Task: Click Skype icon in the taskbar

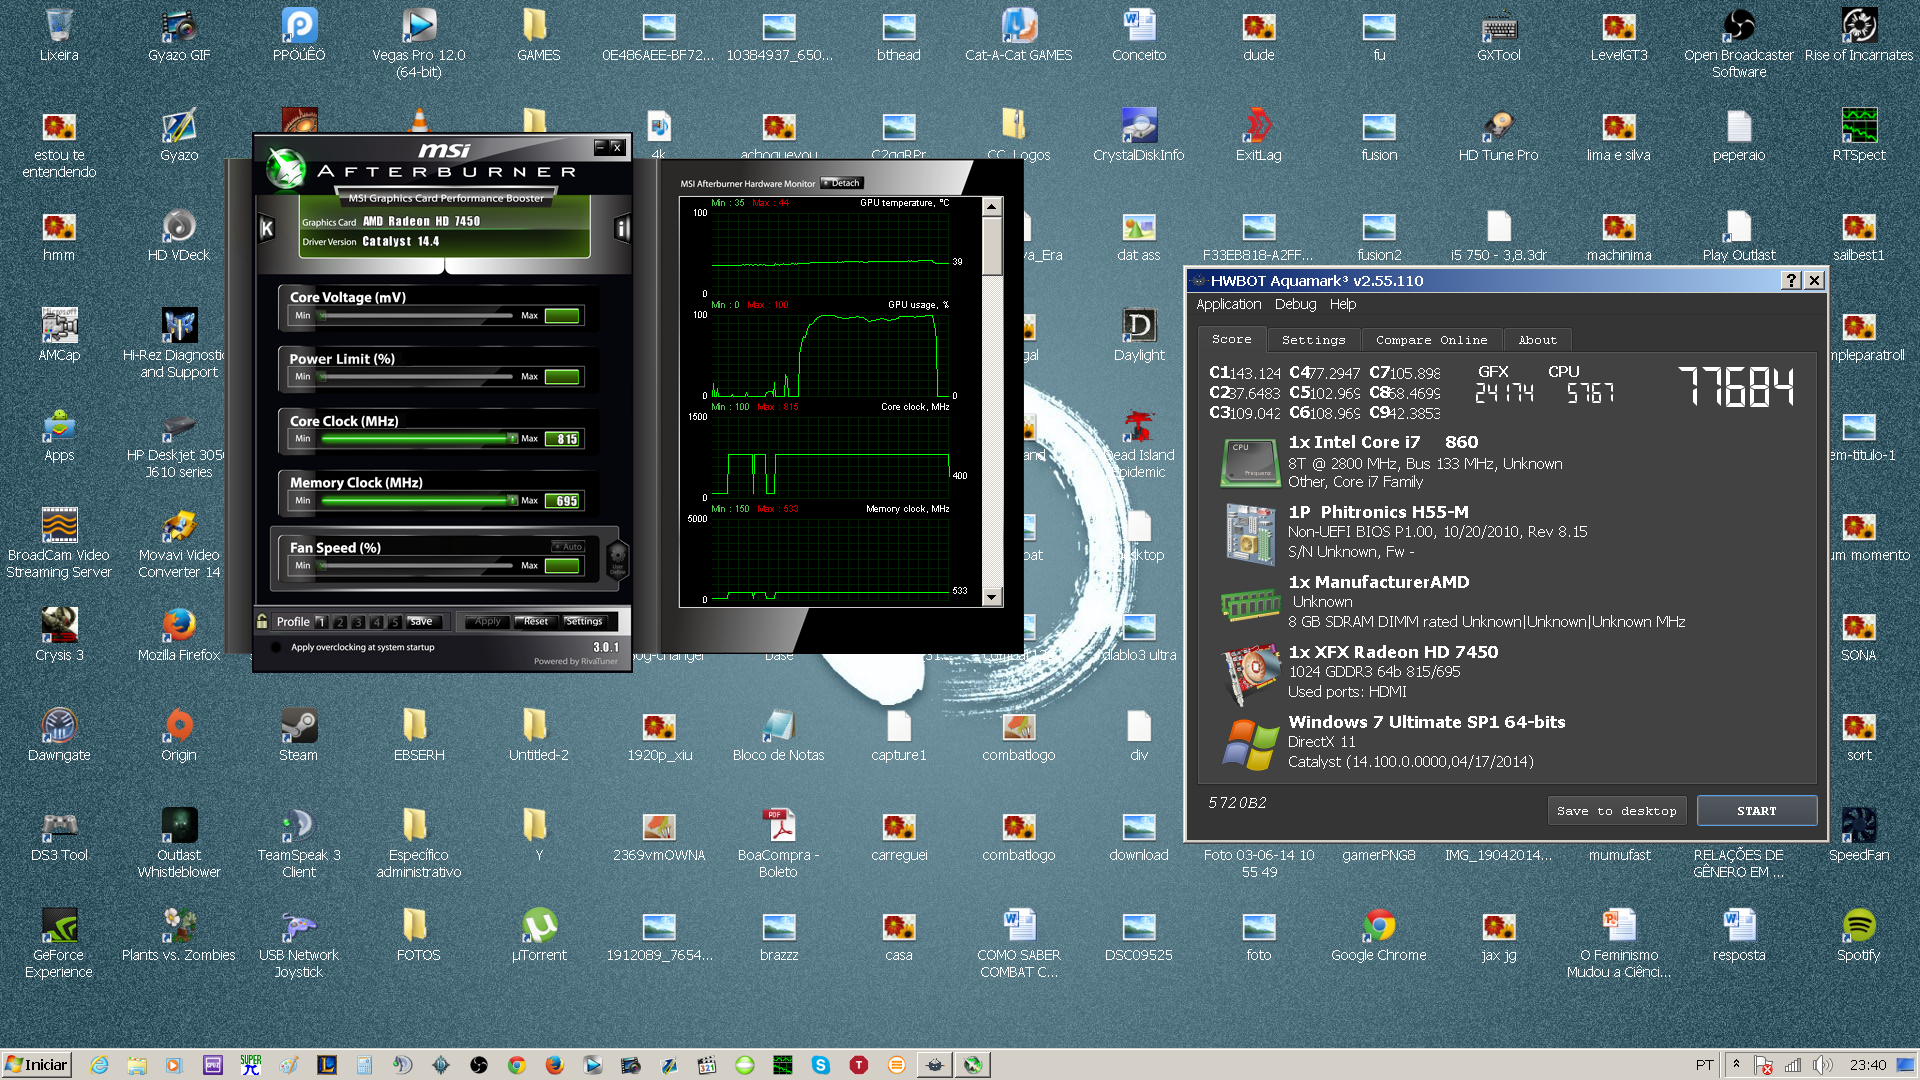Action: tap(821, 1065)
